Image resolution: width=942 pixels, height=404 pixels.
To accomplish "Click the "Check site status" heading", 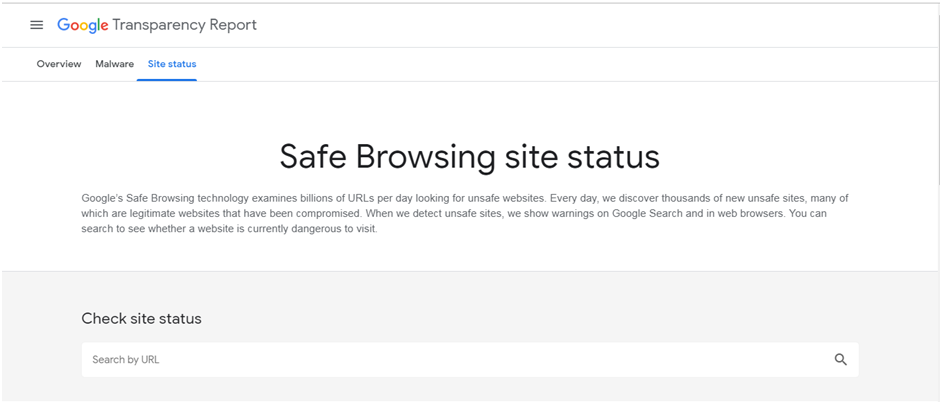I will (x=142, y=319).
